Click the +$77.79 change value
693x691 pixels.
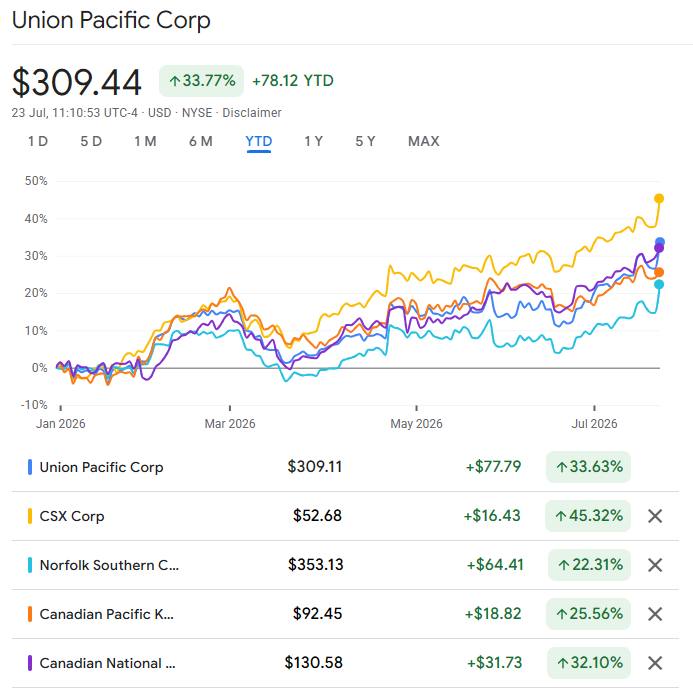pos(493,466)
